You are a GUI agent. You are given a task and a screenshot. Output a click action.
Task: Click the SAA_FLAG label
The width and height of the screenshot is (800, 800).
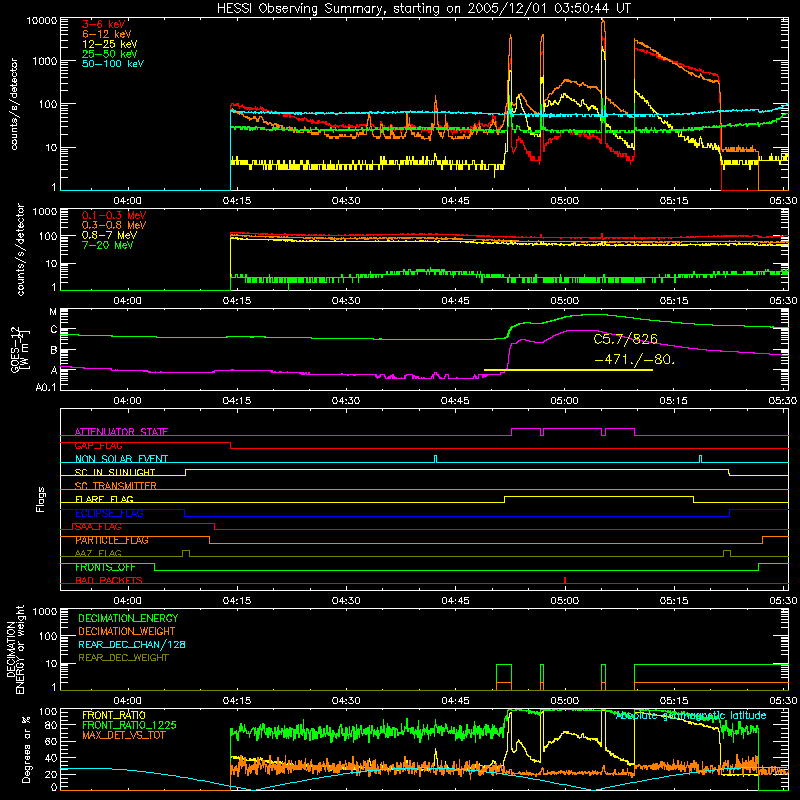(98, 526)
